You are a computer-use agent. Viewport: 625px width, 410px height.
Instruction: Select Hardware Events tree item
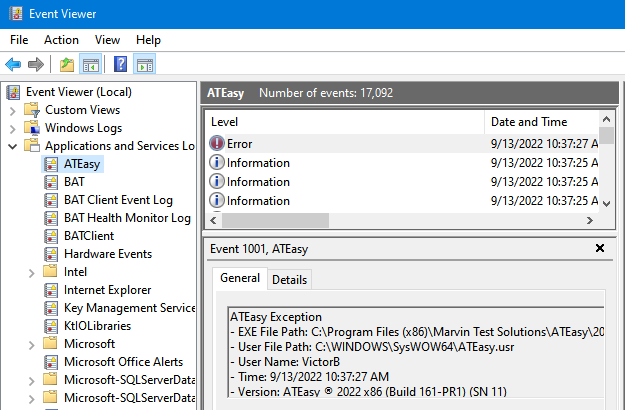[x=108, y=254]
